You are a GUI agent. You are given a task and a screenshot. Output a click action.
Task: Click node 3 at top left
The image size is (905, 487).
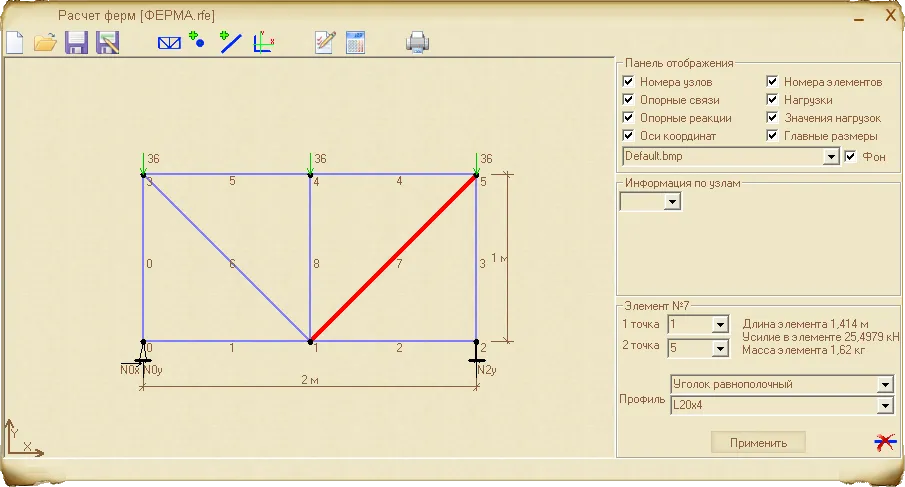click(143, 174)
